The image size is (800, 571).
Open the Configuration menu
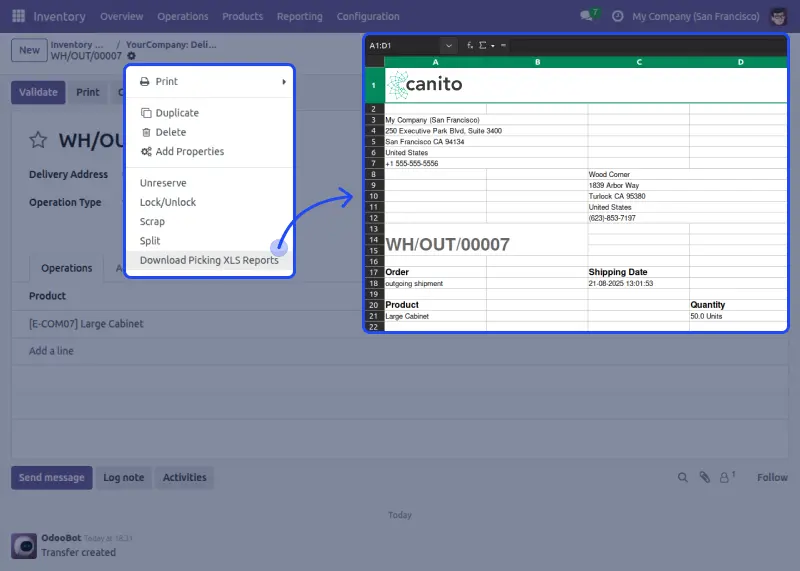coord(368,16)
